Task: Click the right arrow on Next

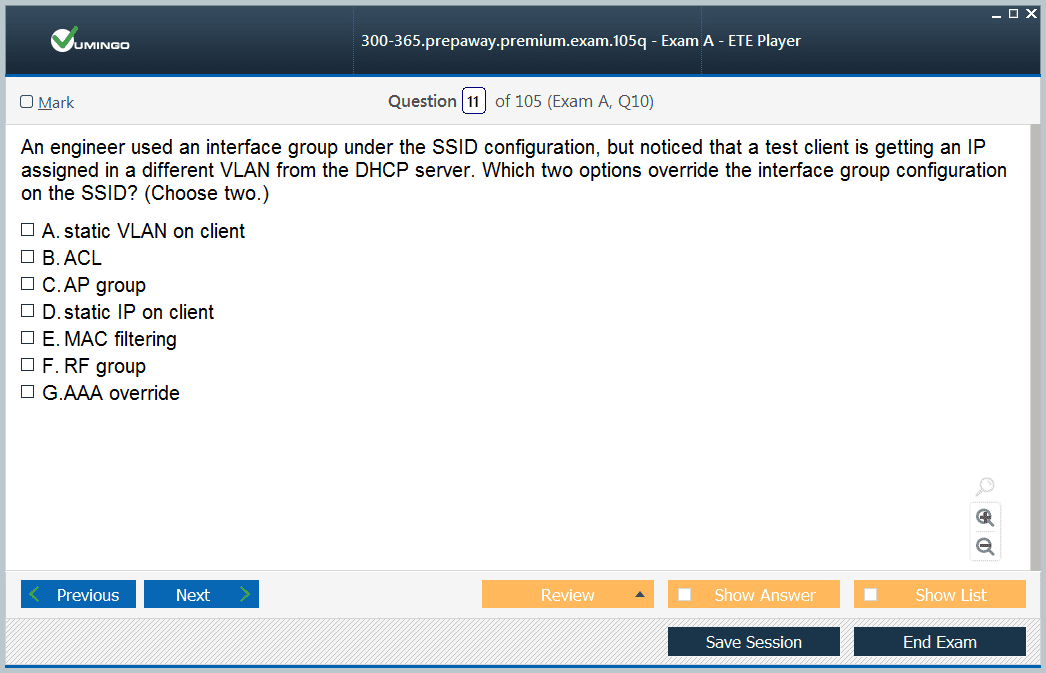Action: [244, 594]
